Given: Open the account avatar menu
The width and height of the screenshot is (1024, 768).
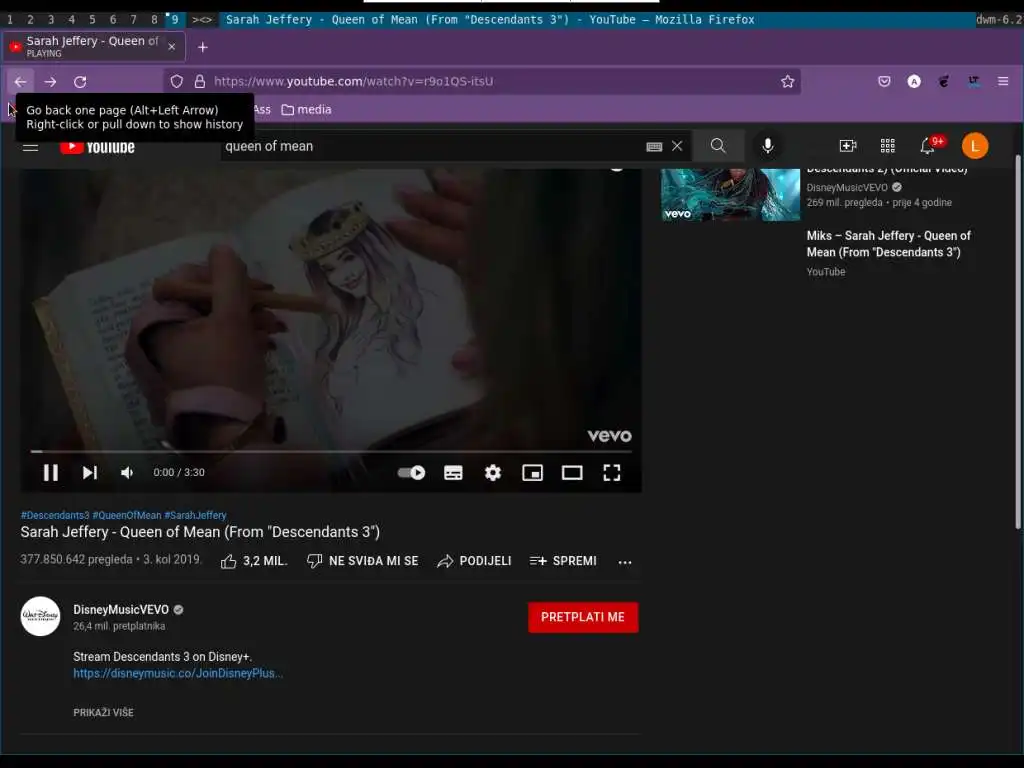Looking at the screenshot, I should pyautogui.click(x=975, y=146).
